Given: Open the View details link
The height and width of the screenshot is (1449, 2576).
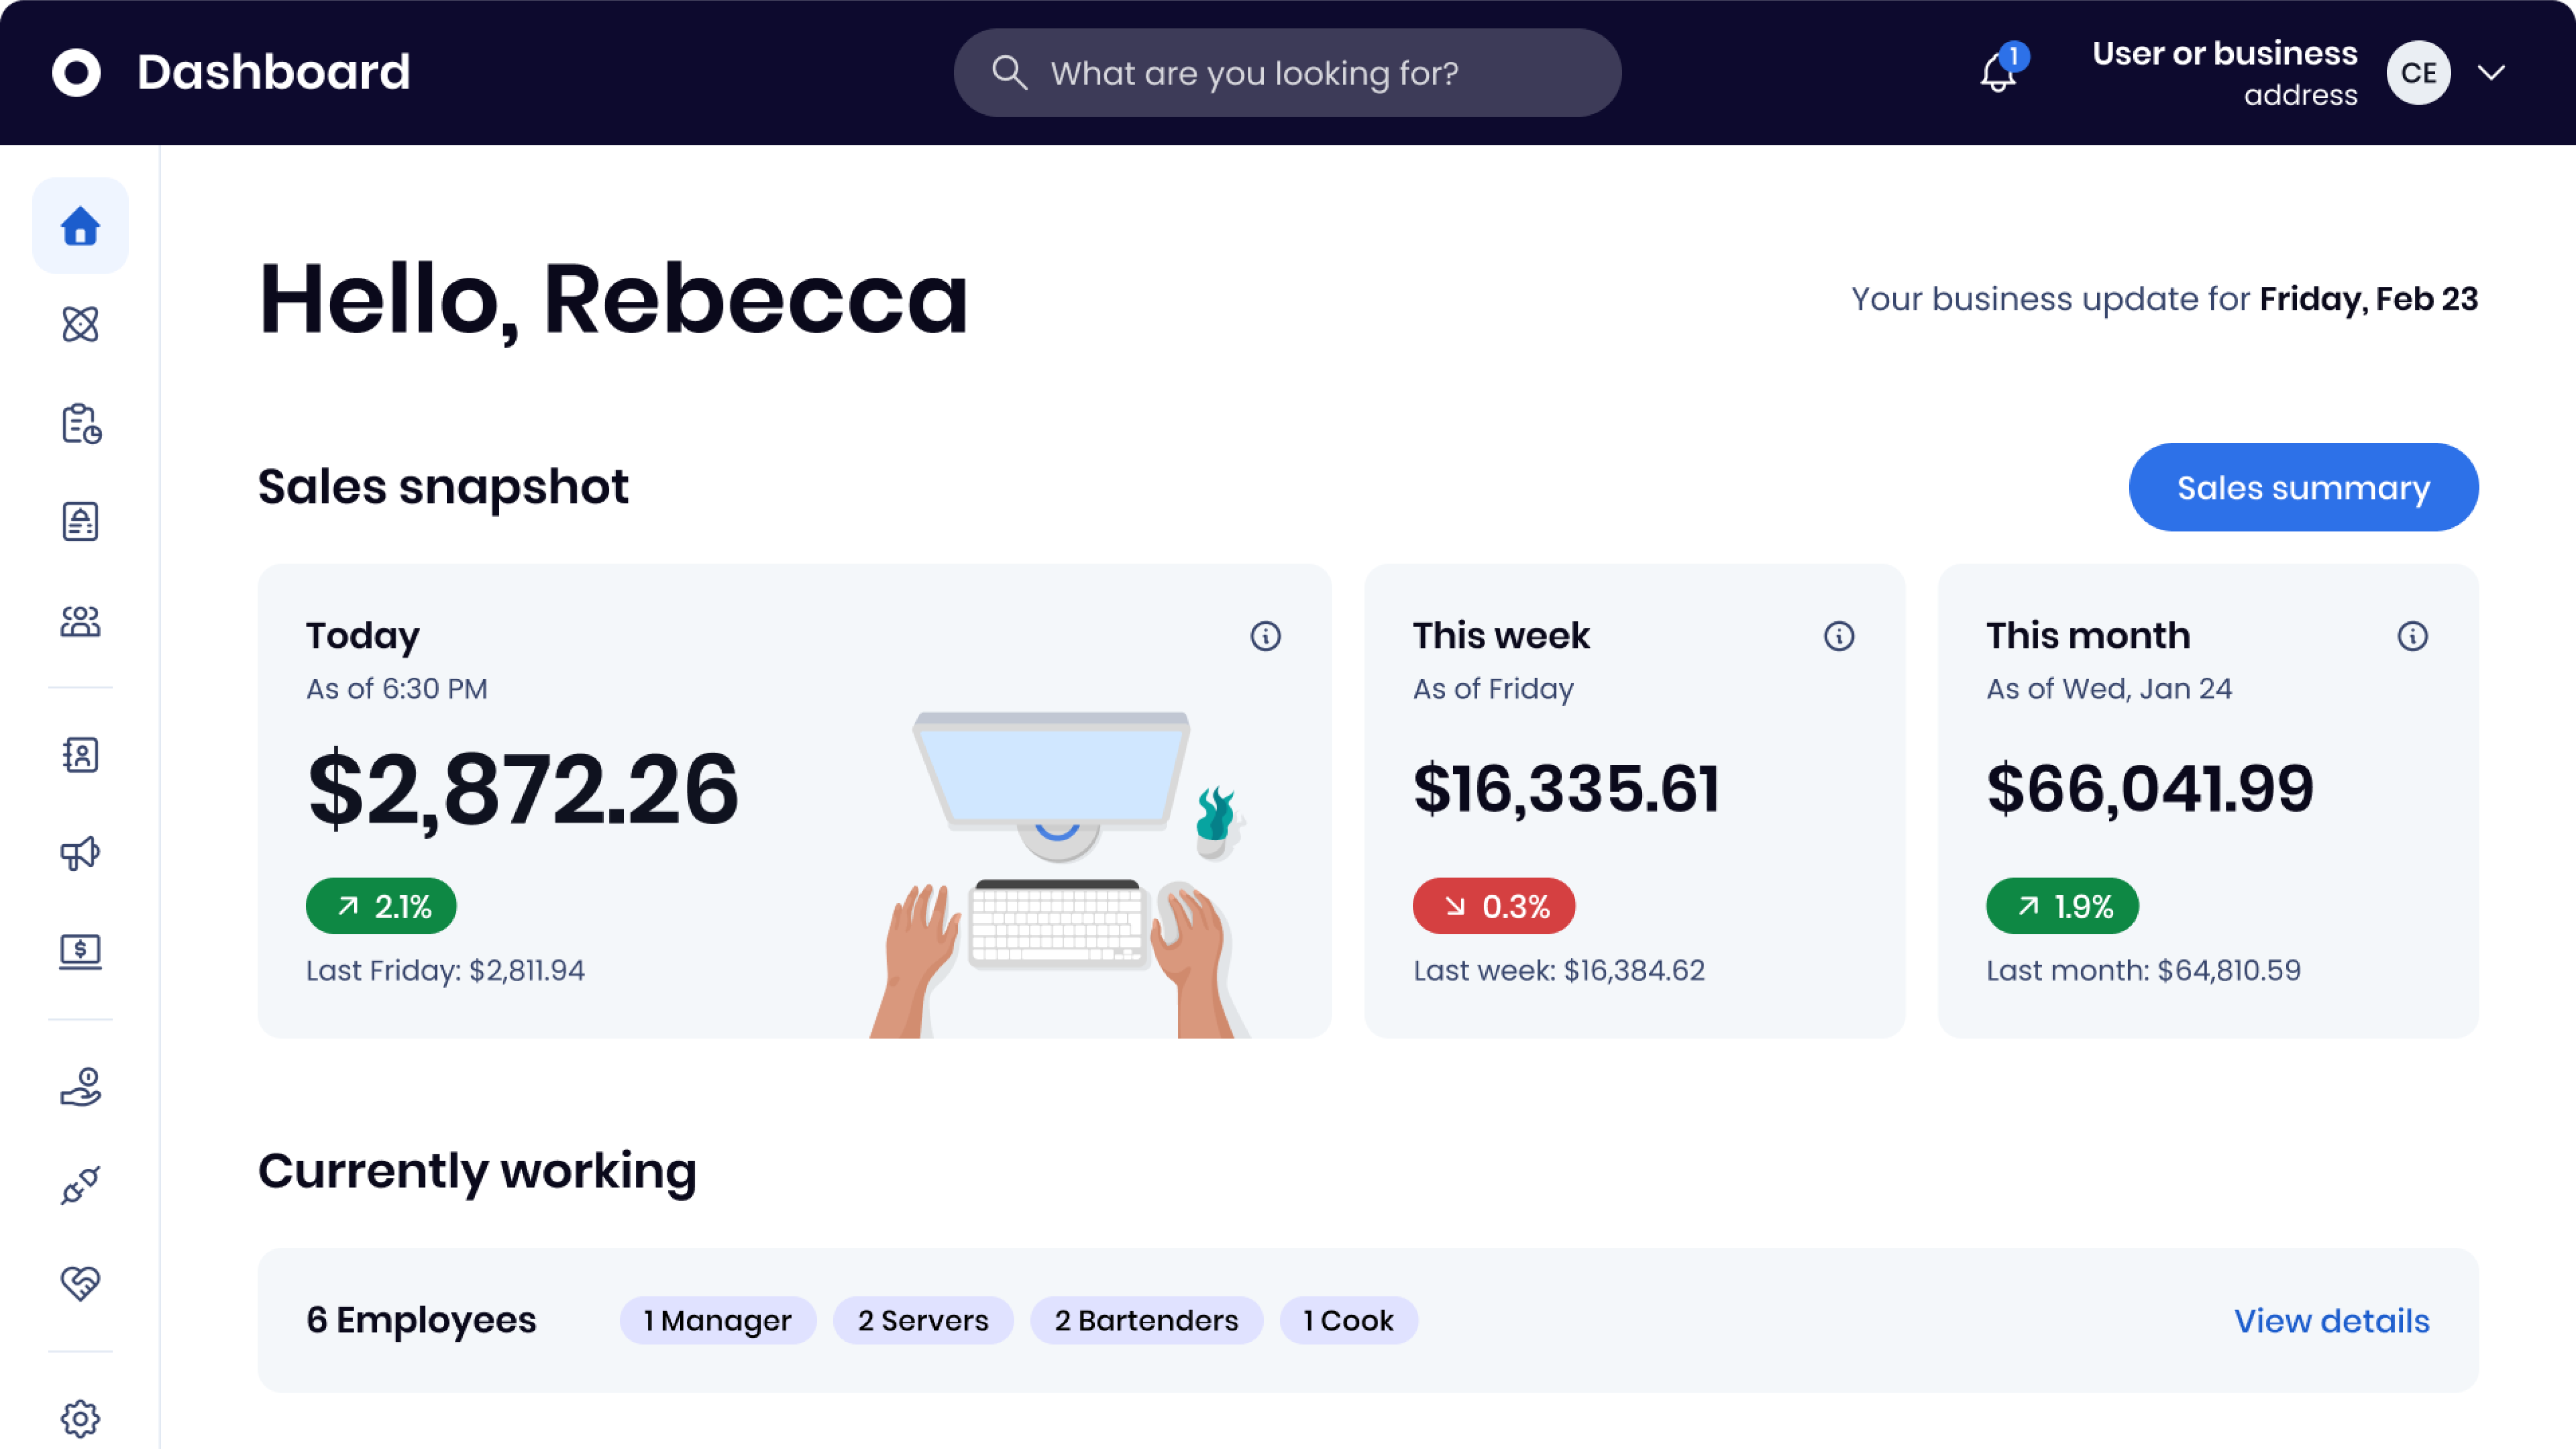Looking at the screenshot, I should (2331, 1321).
